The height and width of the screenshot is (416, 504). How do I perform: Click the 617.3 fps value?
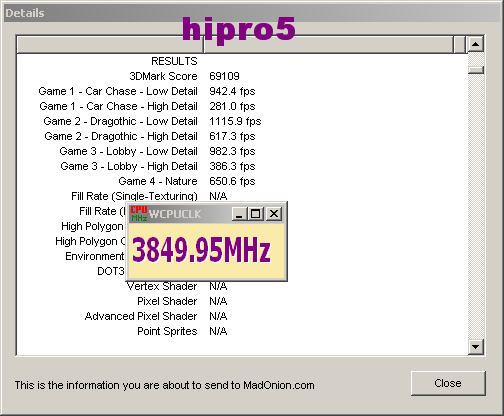tap(232, 136)
